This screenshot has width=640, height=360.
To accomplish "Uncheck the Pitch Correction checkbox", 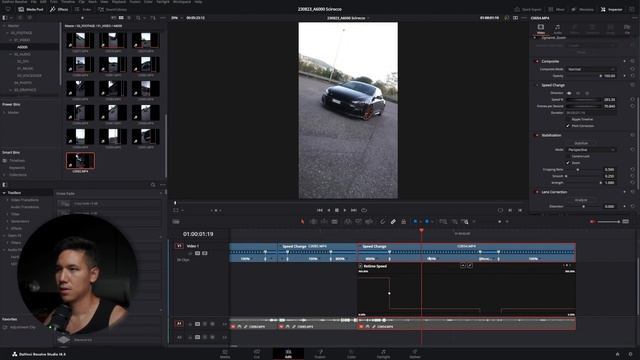I will click(x=568, y=126).
